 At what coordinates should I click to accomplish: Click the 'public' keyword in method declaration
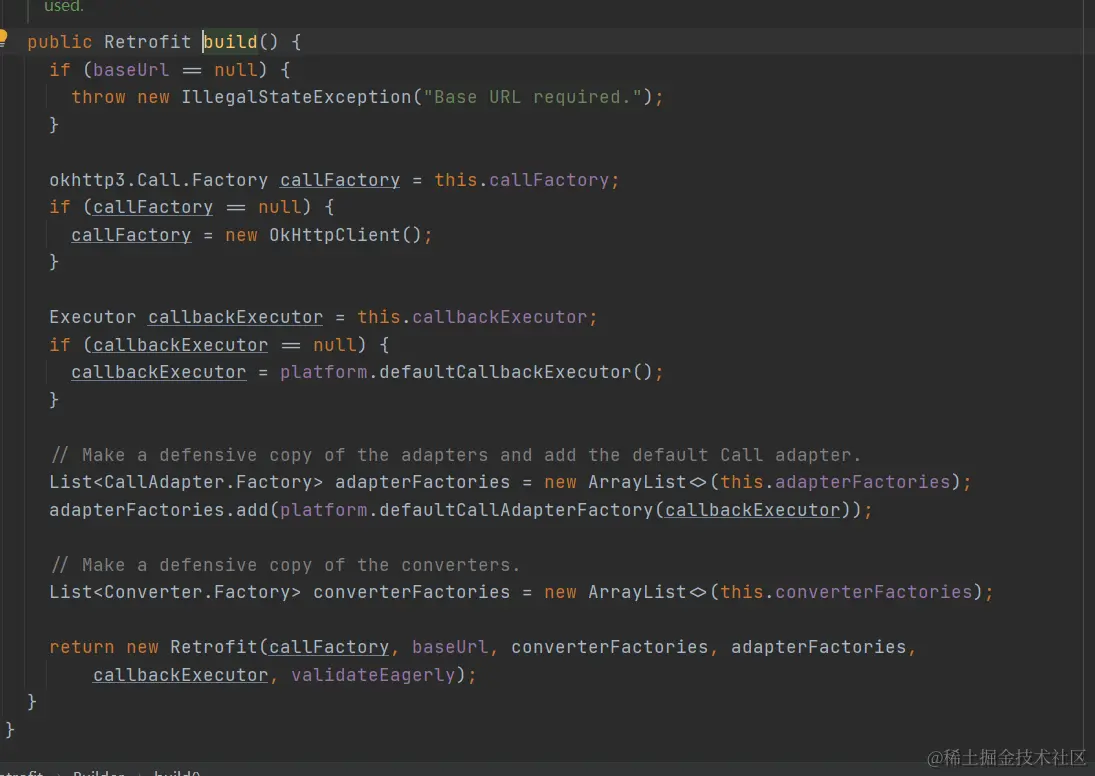[59, 42]
